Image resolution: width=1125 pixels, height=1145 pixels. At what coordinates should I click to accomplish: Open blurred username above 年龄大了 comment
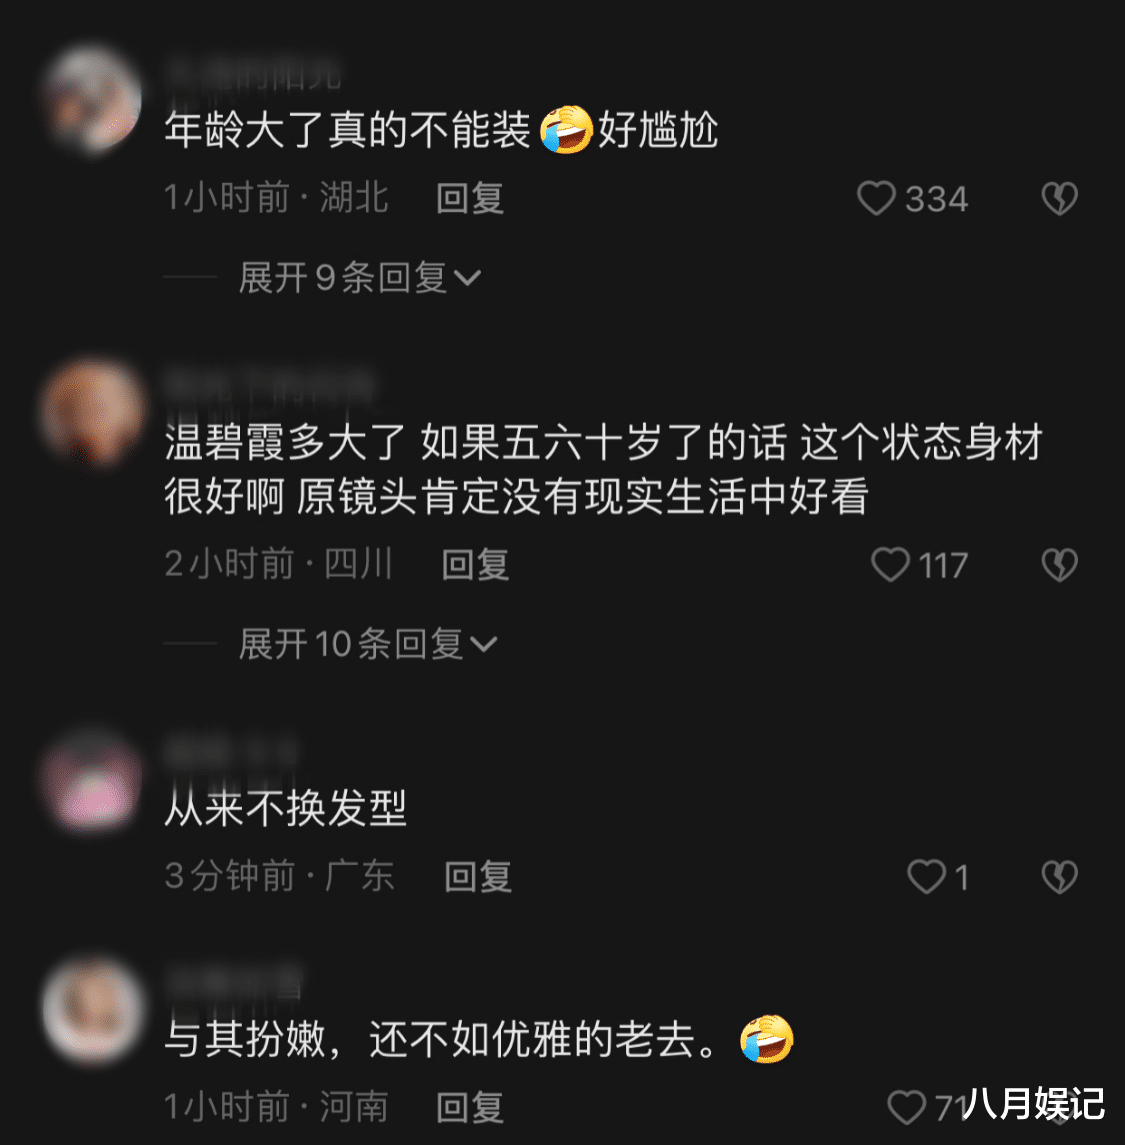click(253, 74)
